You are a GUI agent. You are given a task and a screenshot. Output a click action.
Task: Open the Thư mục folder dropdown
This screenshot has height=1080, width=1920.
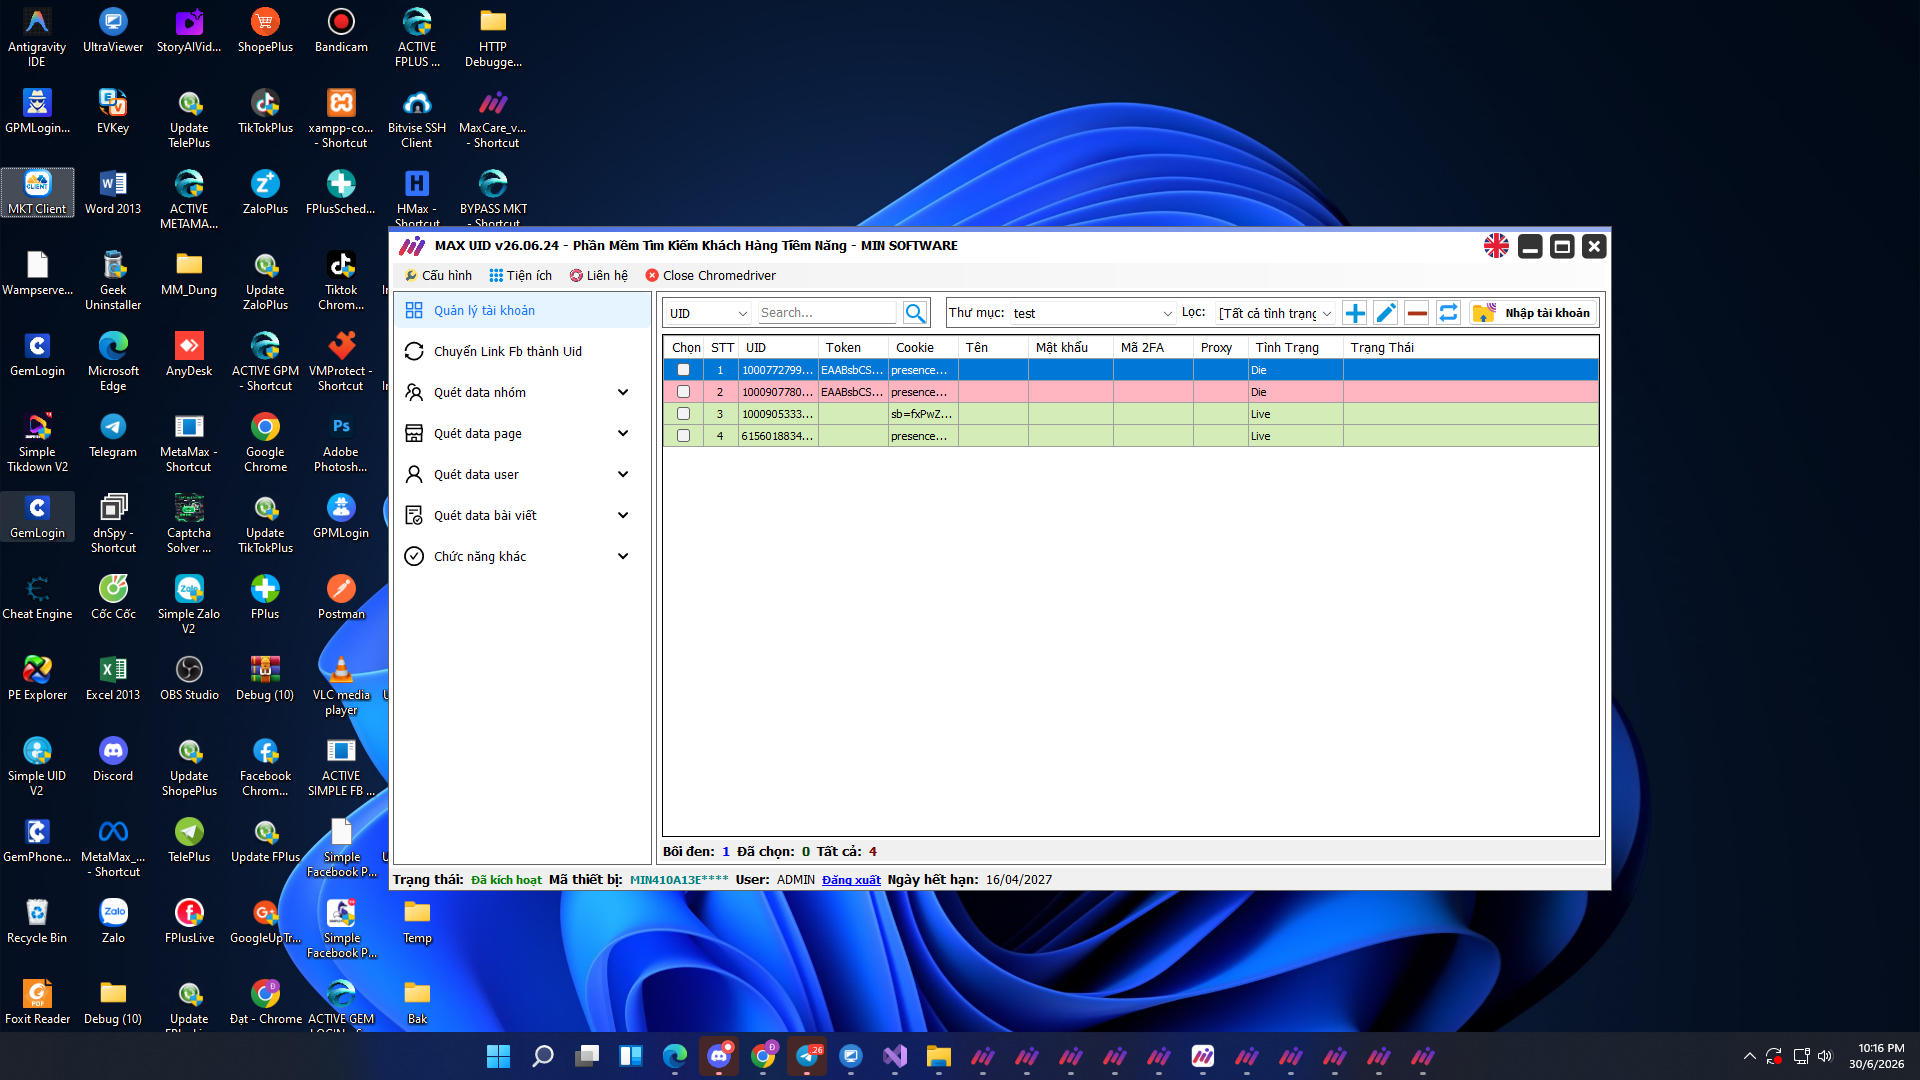(x=1092, y=313)
